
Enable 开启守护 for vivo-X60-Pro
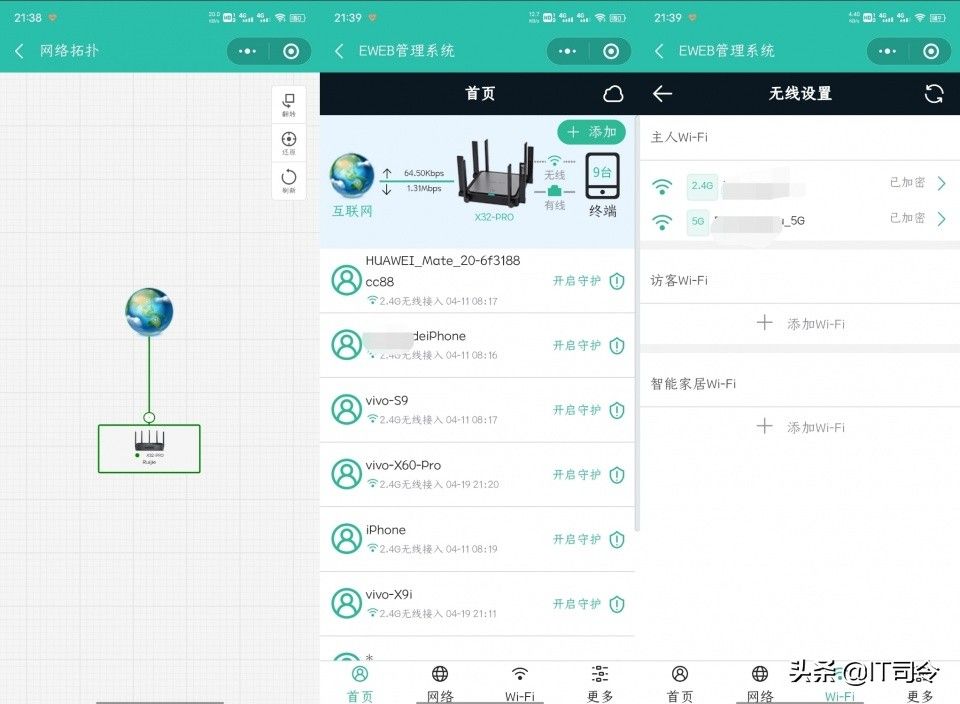click(x=588, y=475)
